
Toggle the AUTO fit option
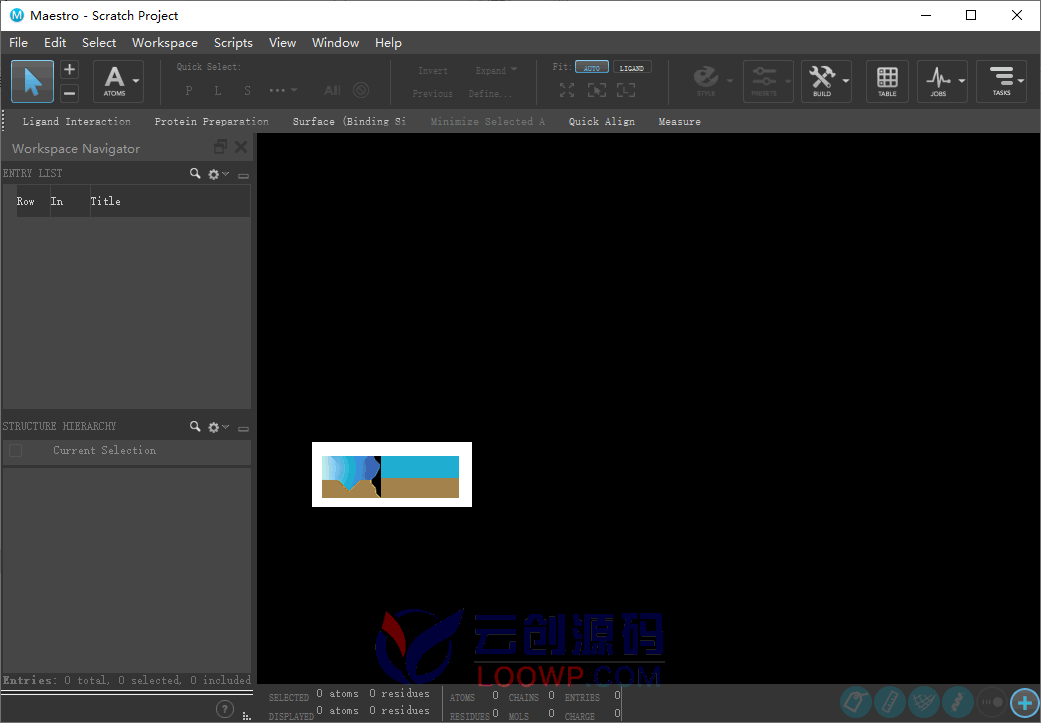592,68
